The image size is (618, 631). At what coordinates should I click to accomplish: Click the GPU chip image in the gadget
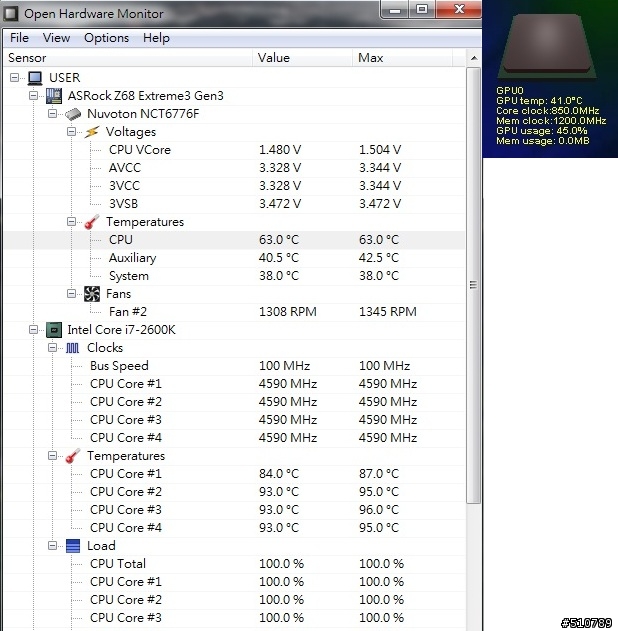547,46
